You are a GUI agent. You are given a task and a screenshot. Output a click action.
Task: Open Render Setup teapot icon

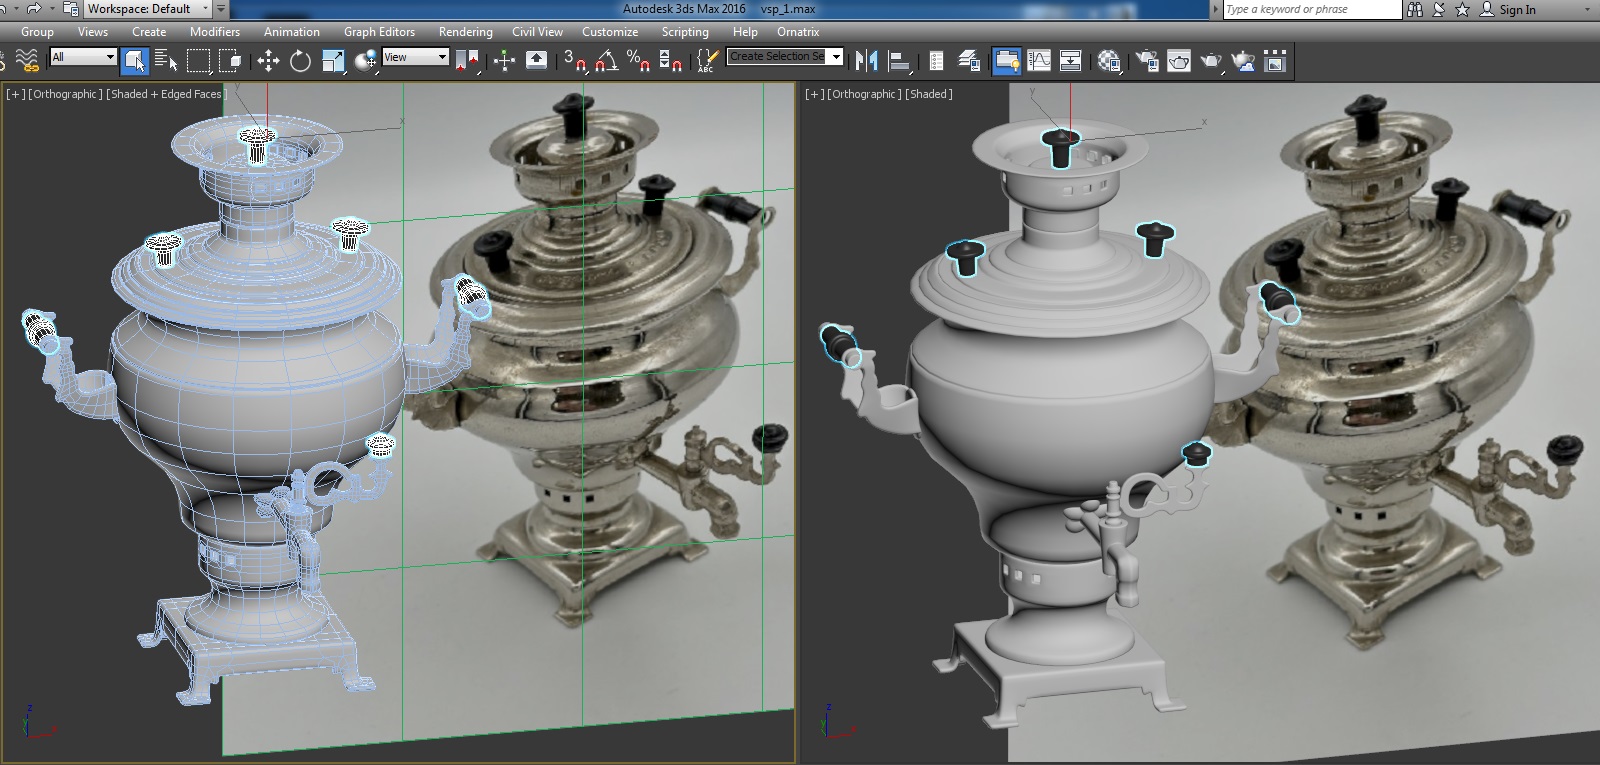pyautogui.click(x=1148, y=61)
